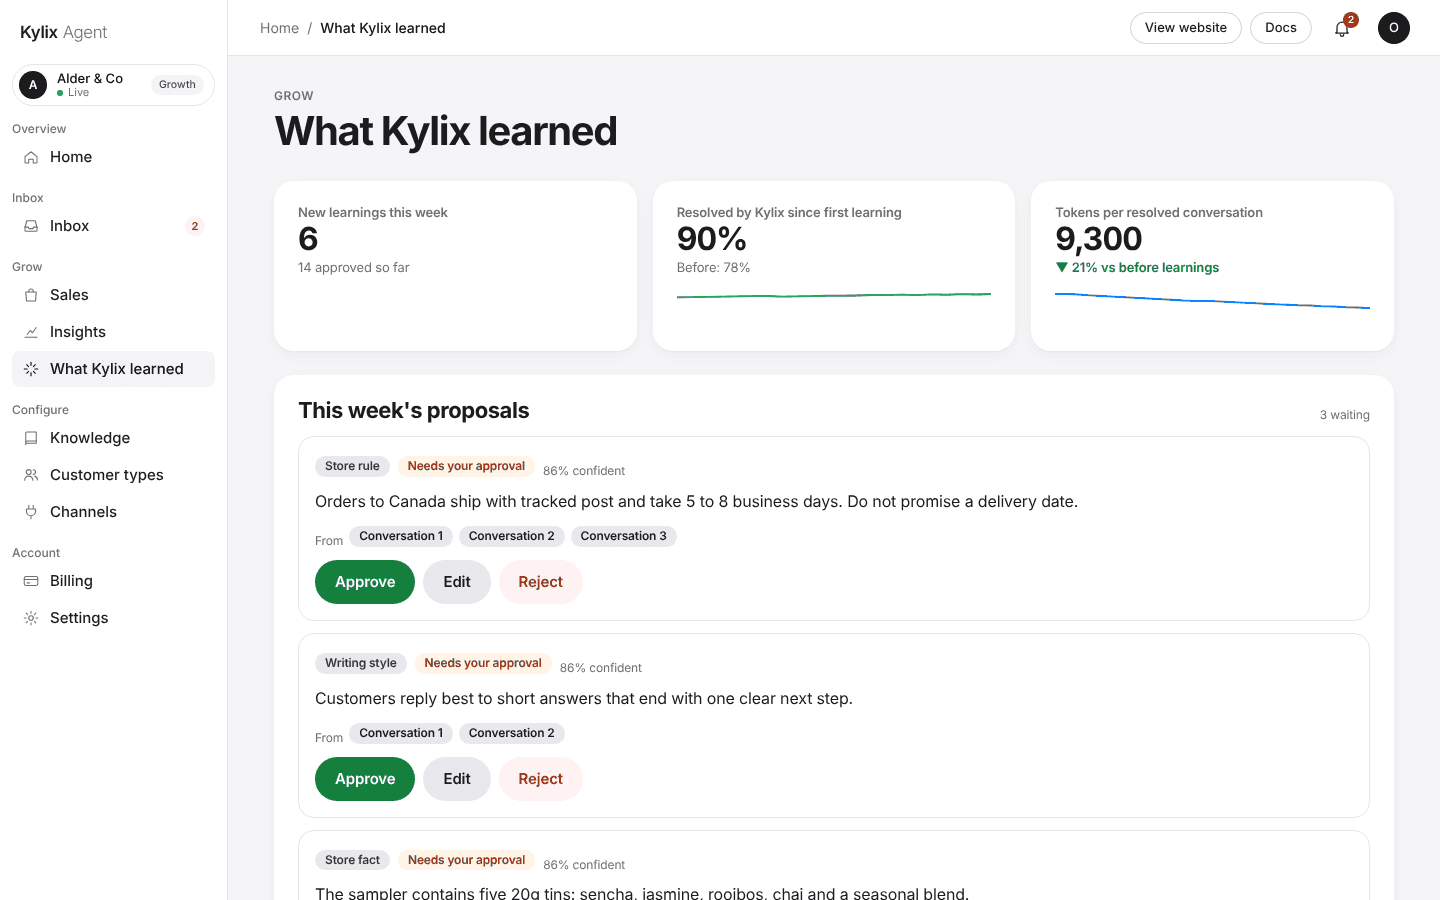
Task: Open Conversation 2 in Canada shipping proposal
Action: tap(511, 536)
